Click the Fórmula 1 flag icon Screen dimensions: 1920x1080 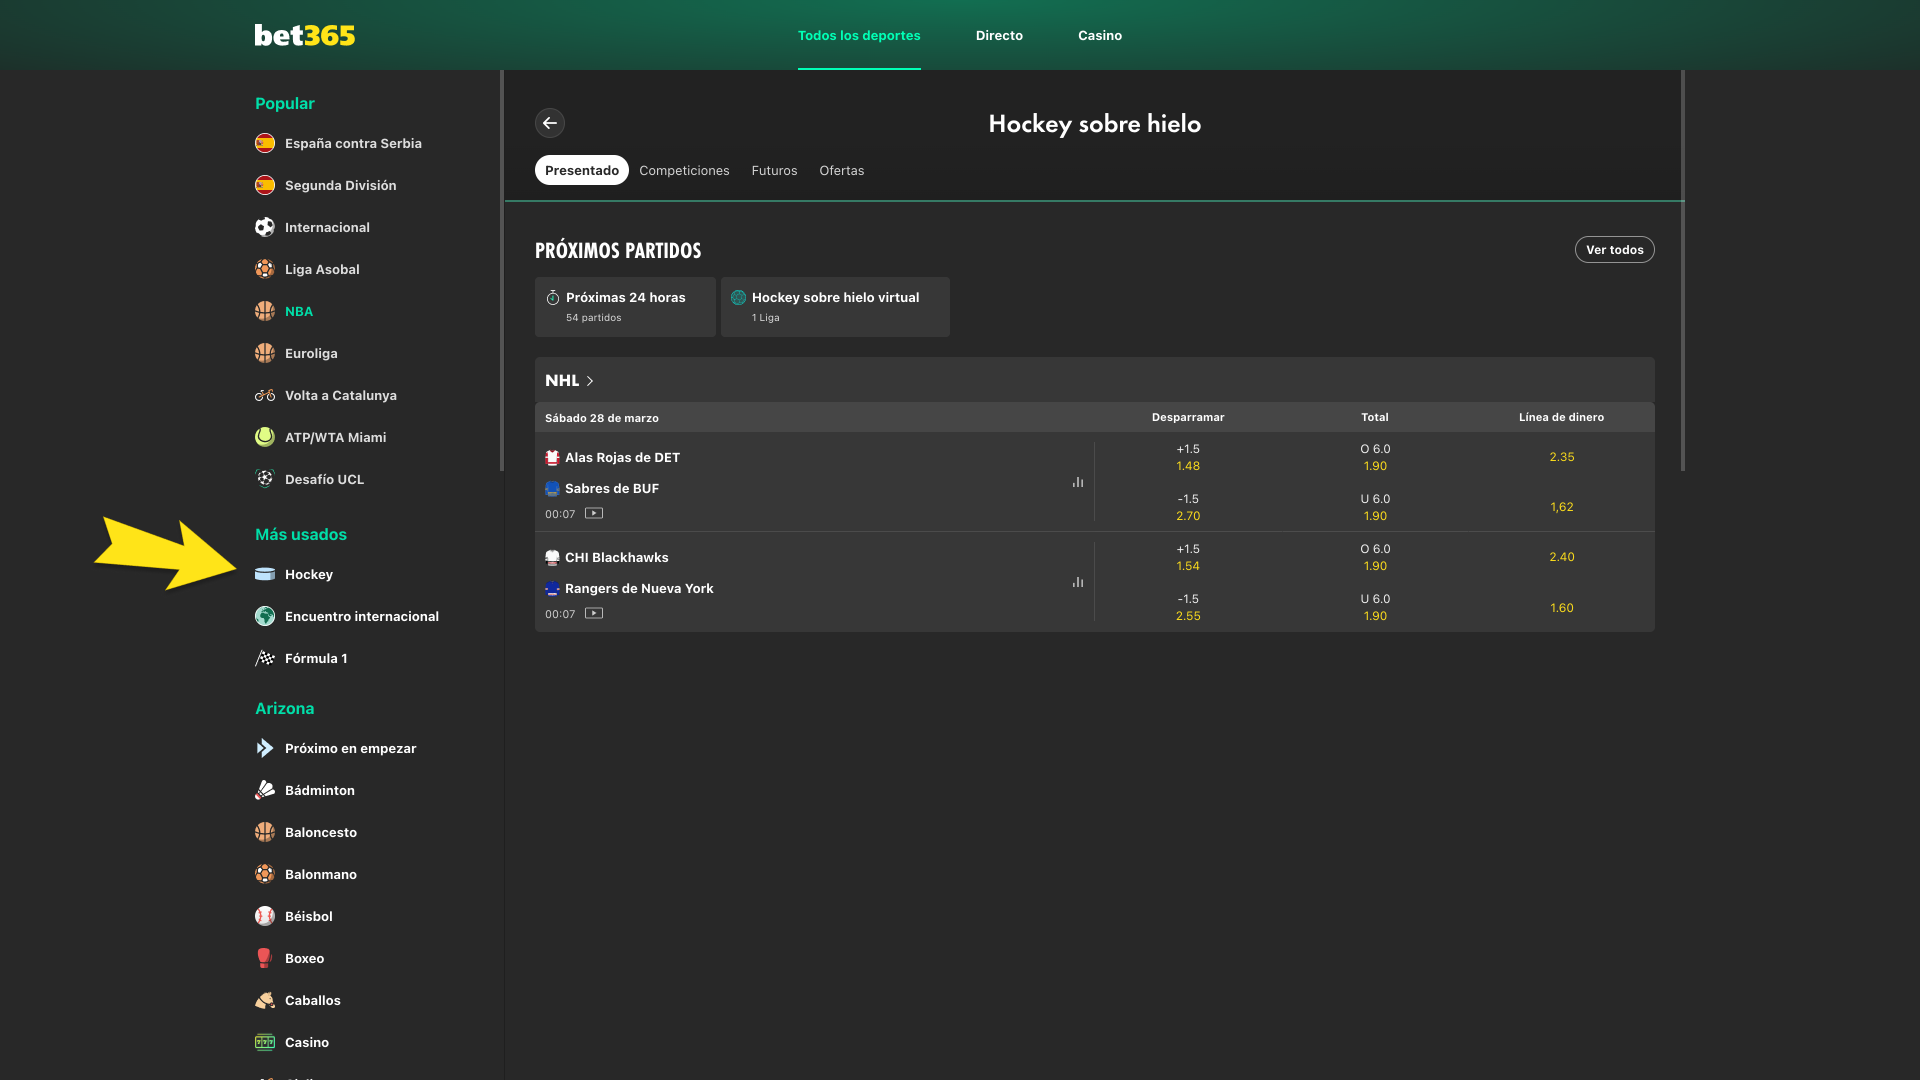tap(265, 658)
